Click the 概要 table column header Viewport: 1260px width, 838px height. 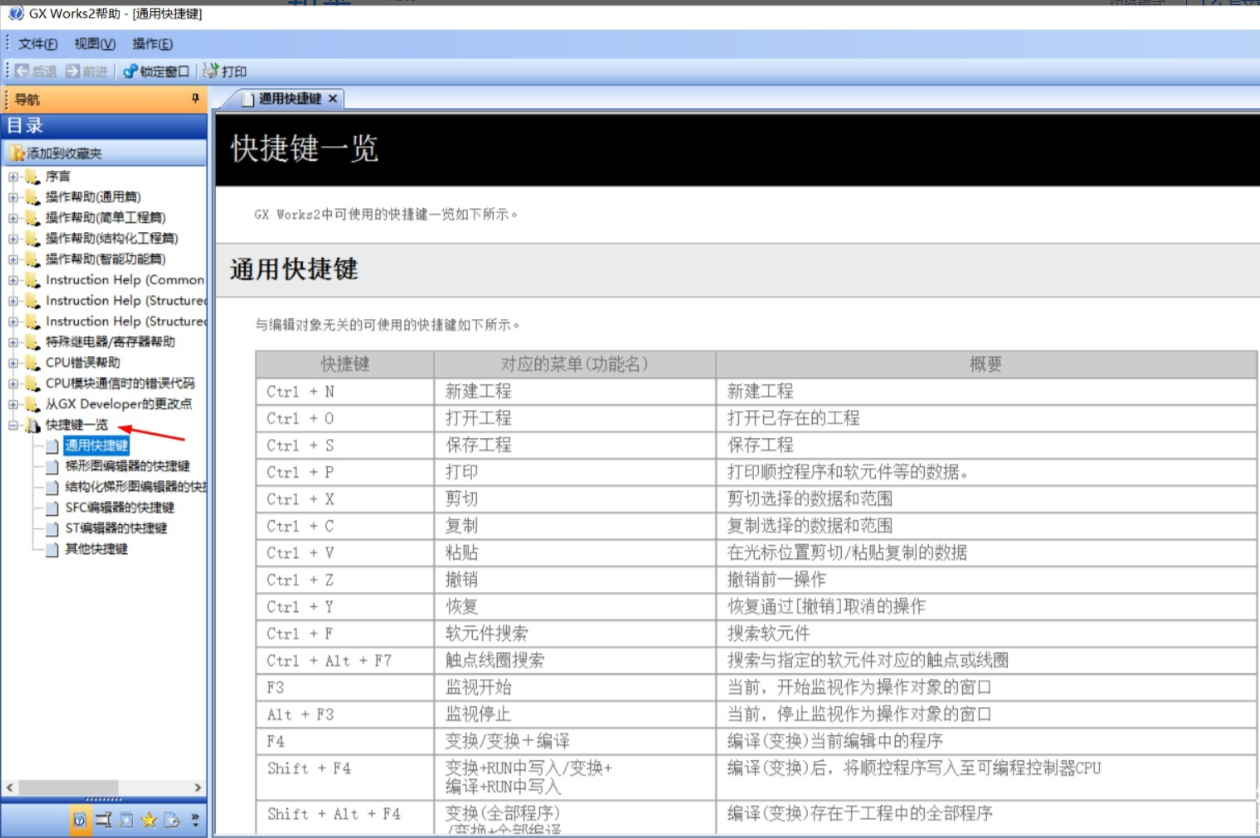986,364
